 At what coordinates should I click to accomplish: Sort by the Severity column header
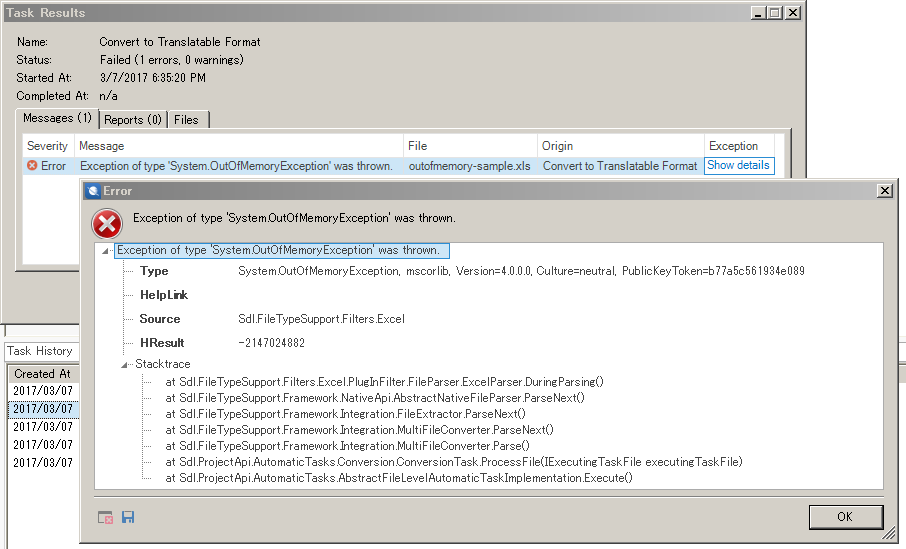[x=49, y=146]
